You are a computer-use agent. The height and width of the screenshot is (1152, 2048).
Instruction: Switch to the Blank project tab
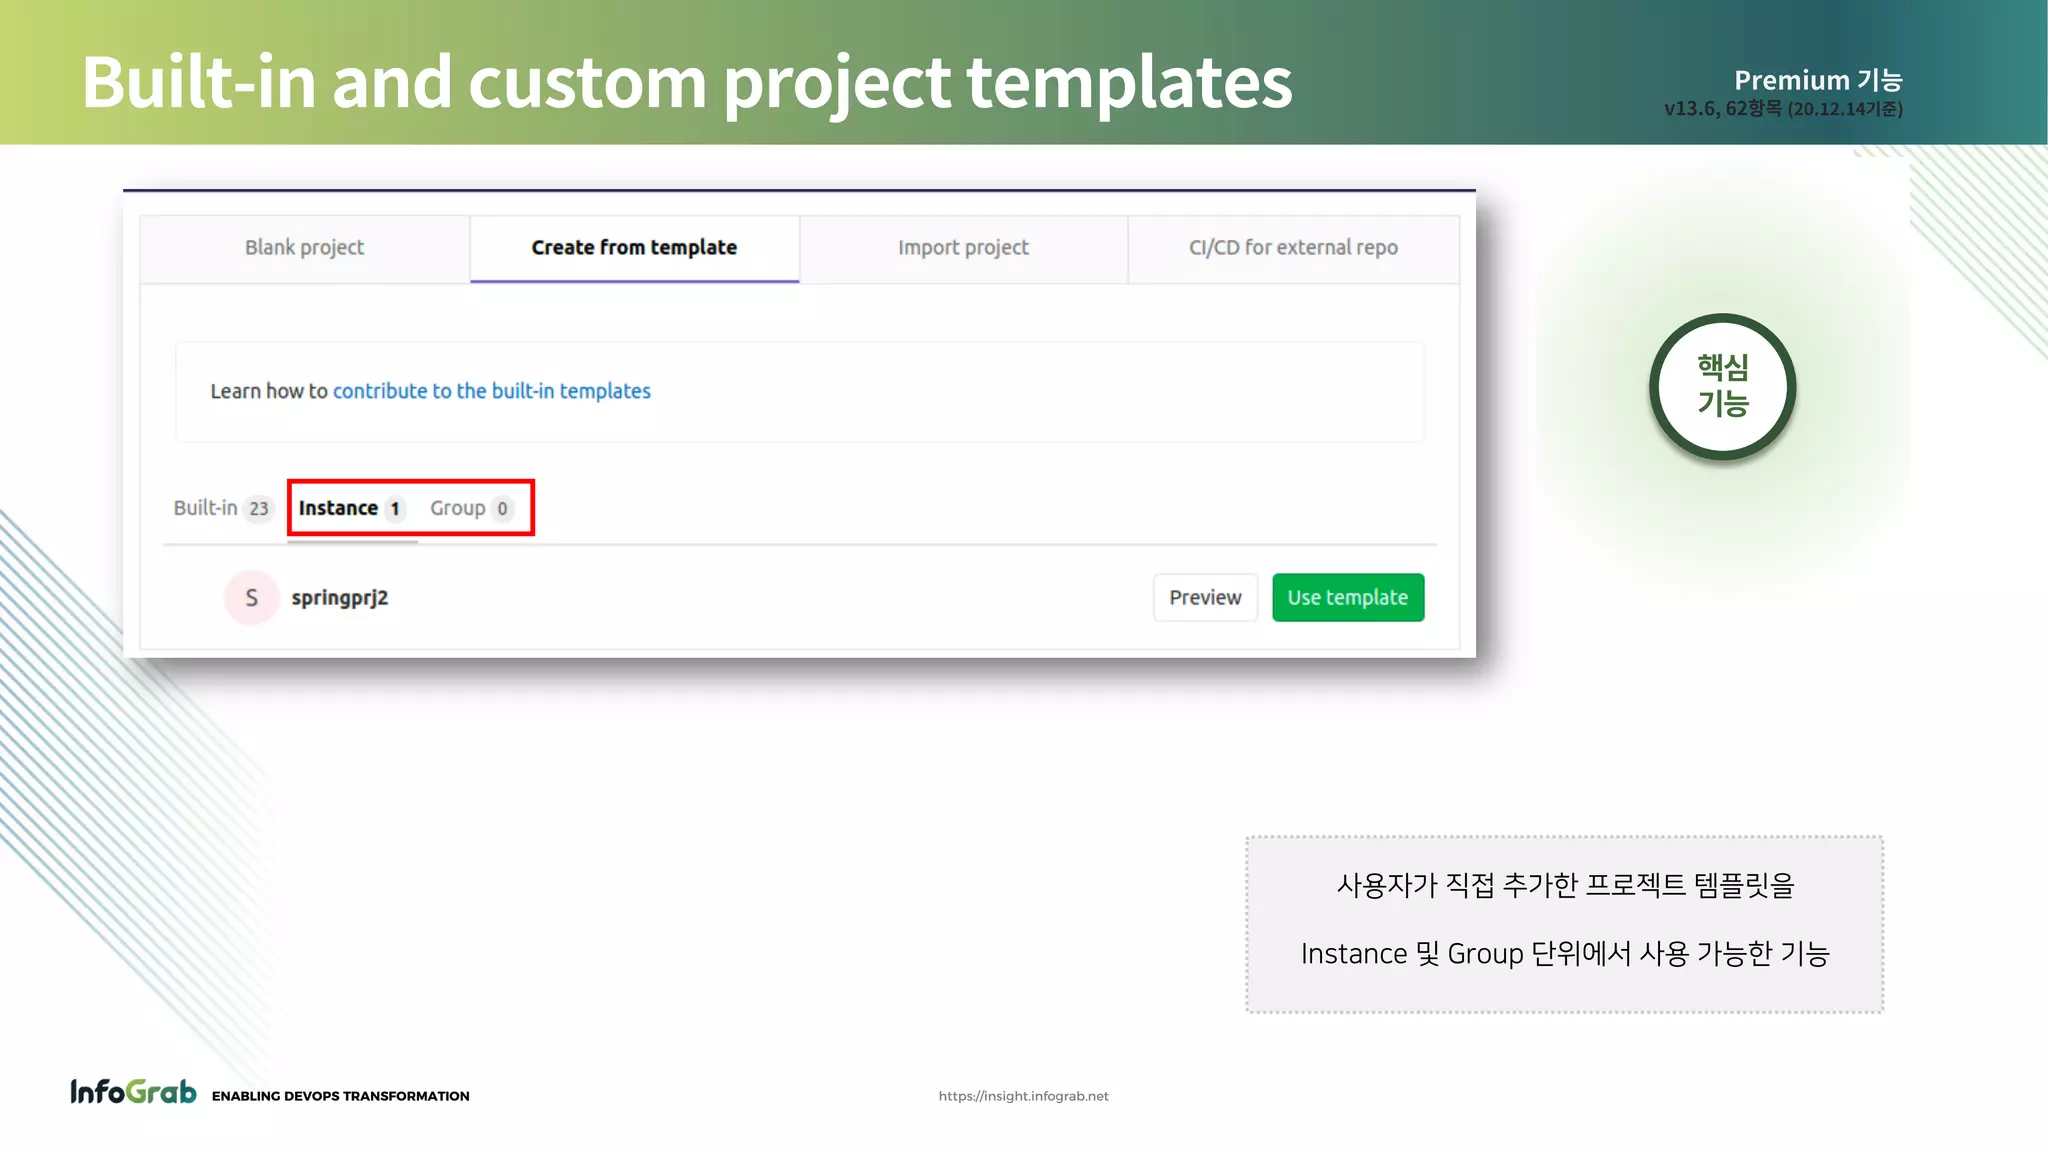[x=305, y=248]
